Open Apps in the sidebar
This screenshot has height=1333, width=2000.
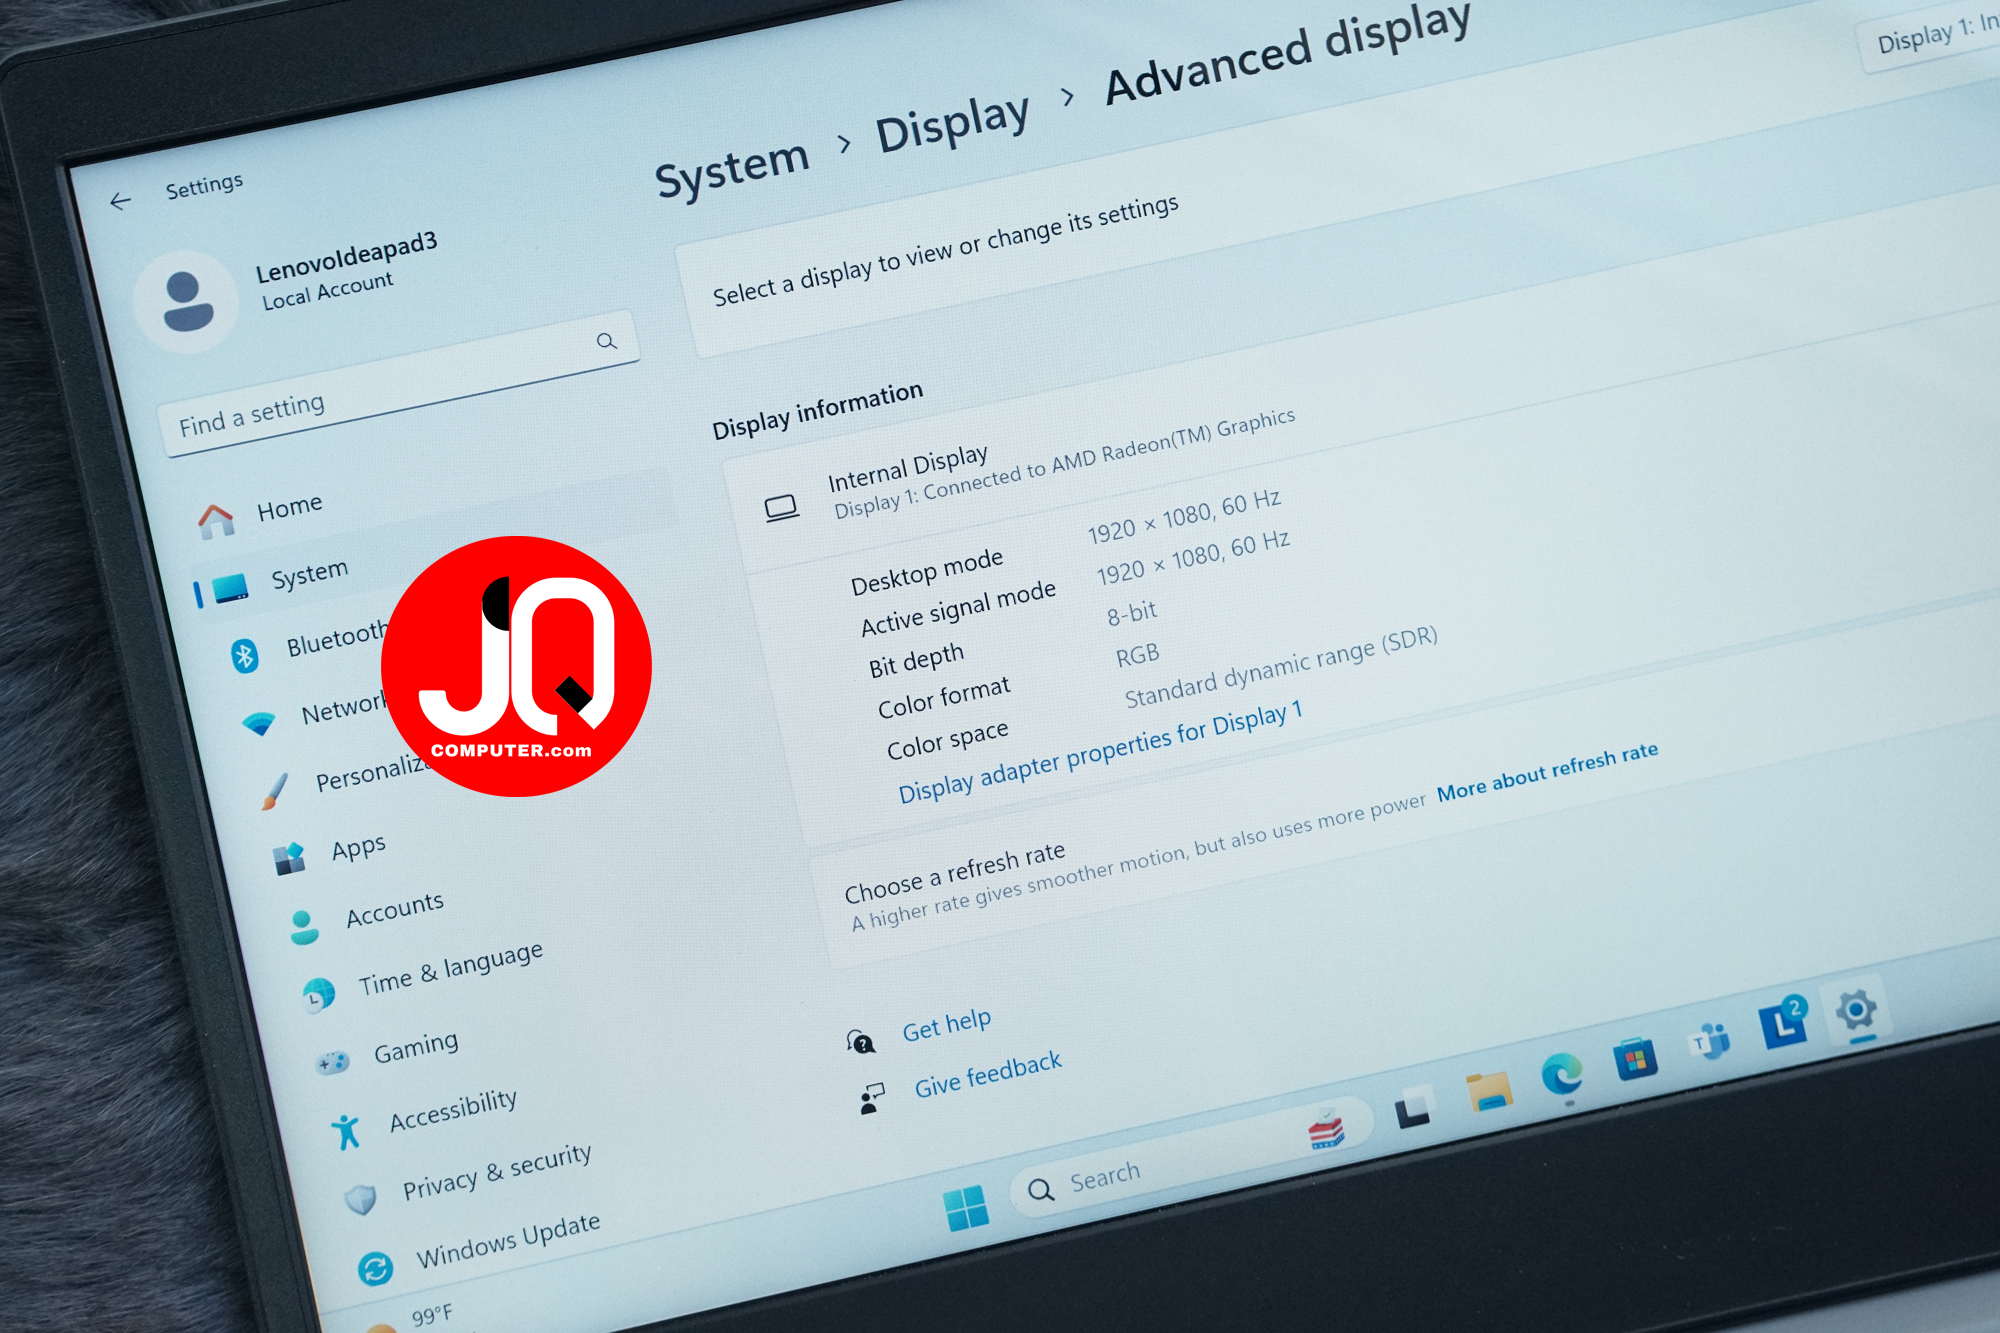point(358,848)
